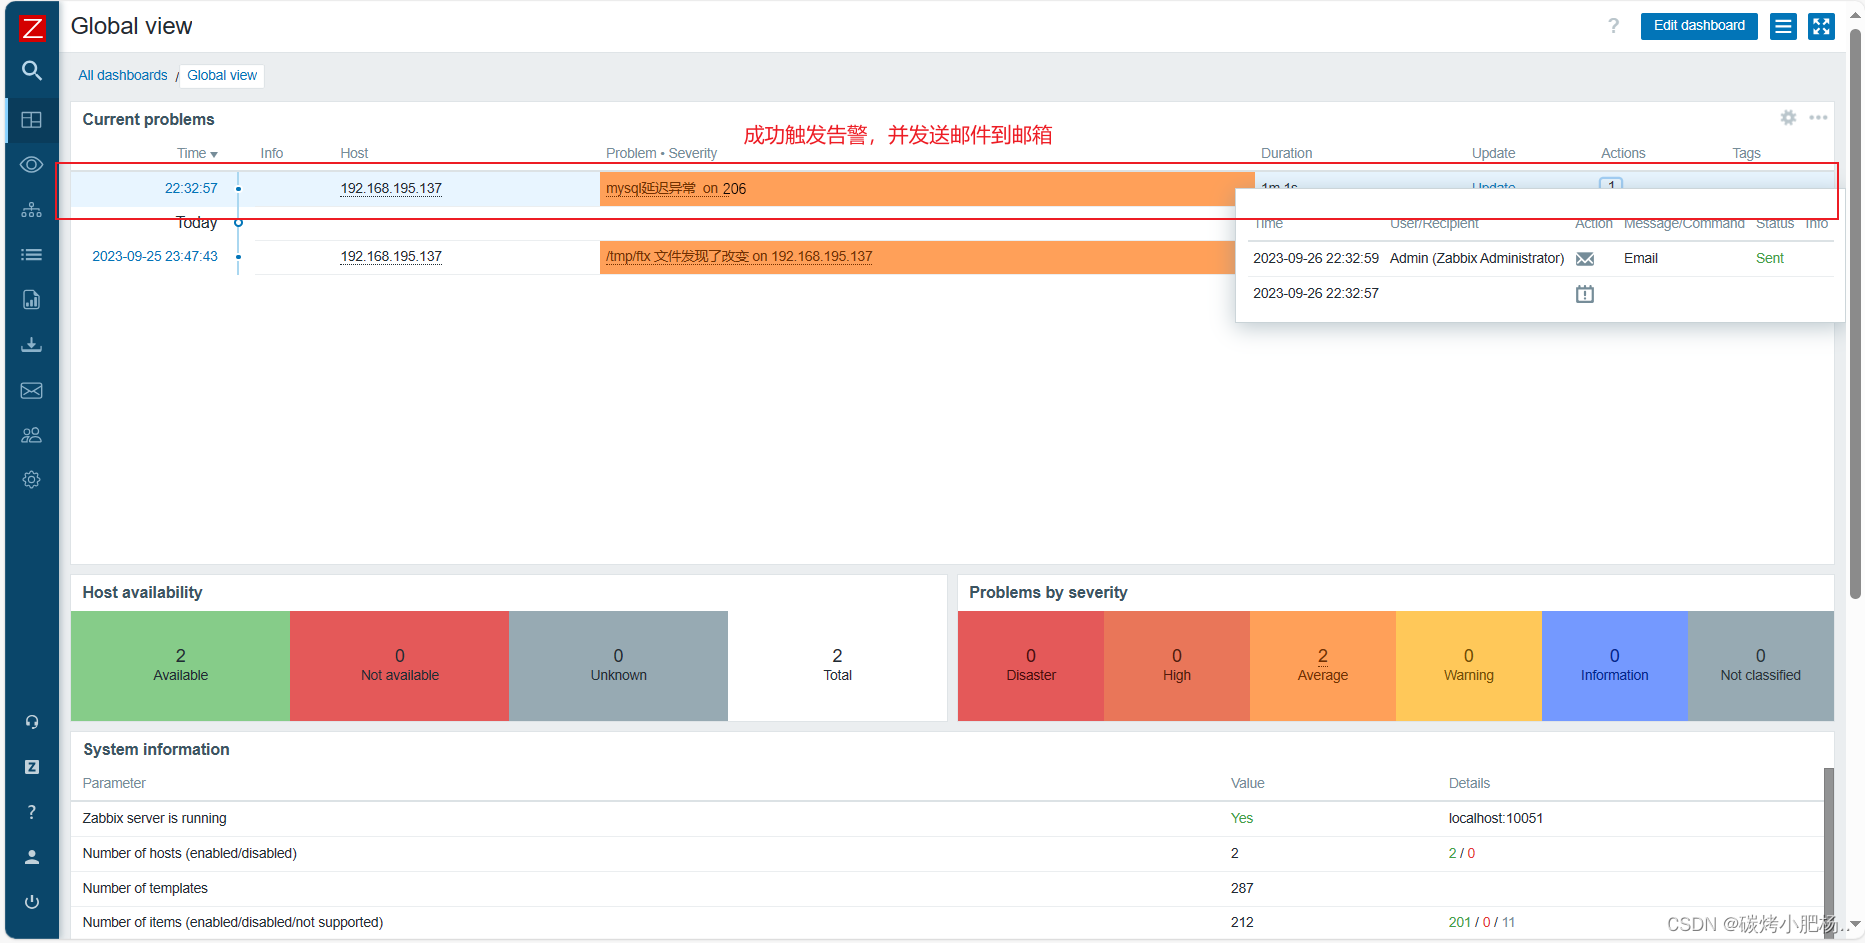Click the Number of items row

pyautogui.click(x=947, y=922)
